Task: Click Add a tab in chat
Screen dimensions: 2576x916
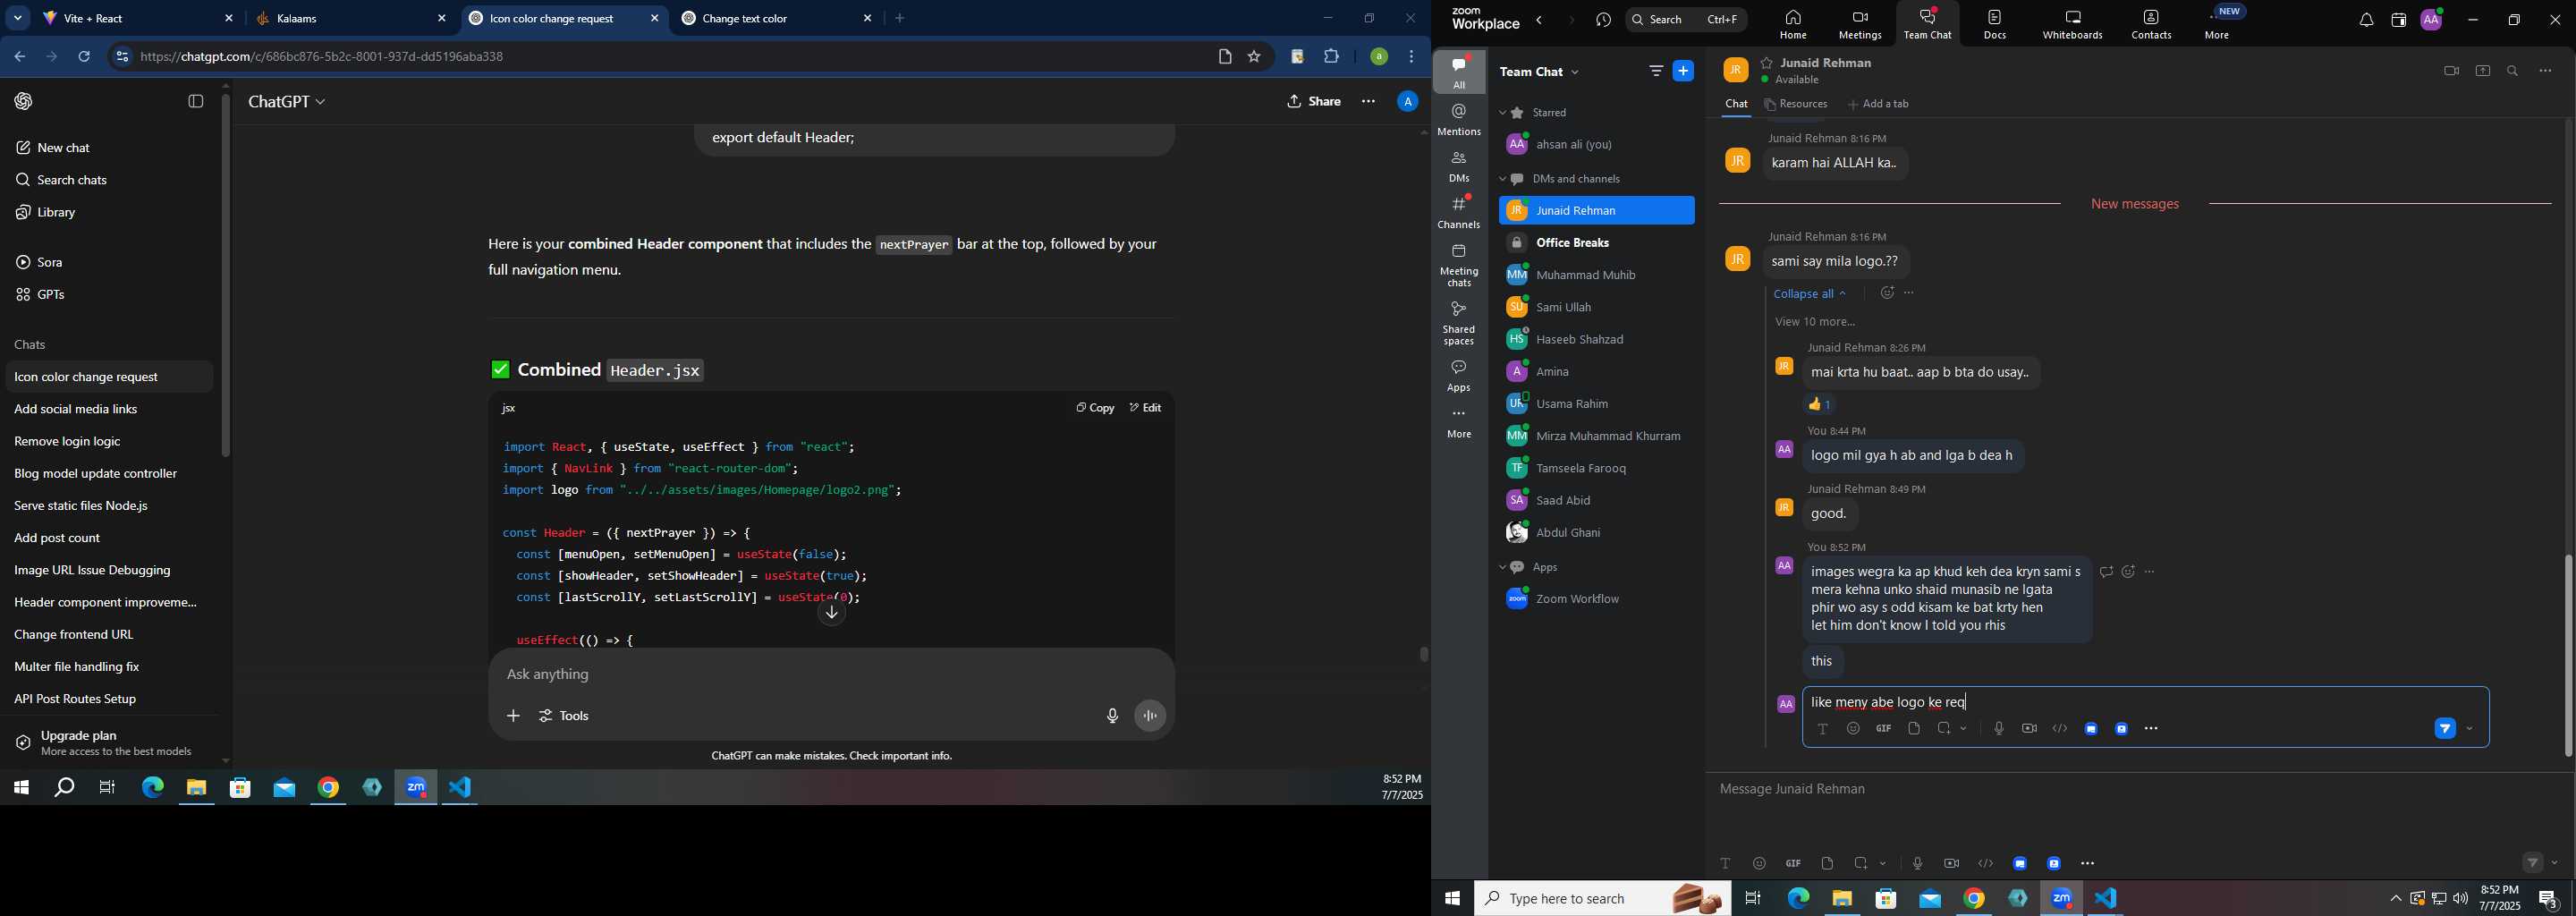Action: tap(1878, 104)
